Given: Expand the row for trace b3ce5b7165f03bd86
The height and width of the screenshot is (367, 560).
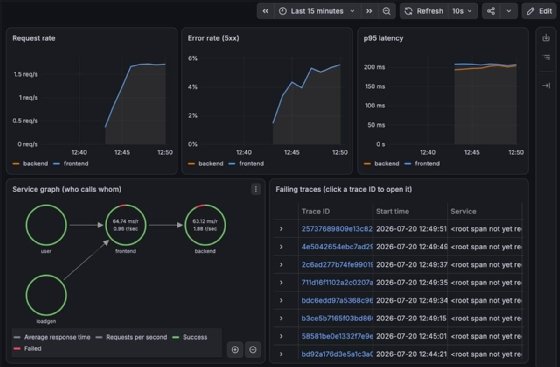Looking at the screenshot, I should pyautogui.click(x=281, y=318).
